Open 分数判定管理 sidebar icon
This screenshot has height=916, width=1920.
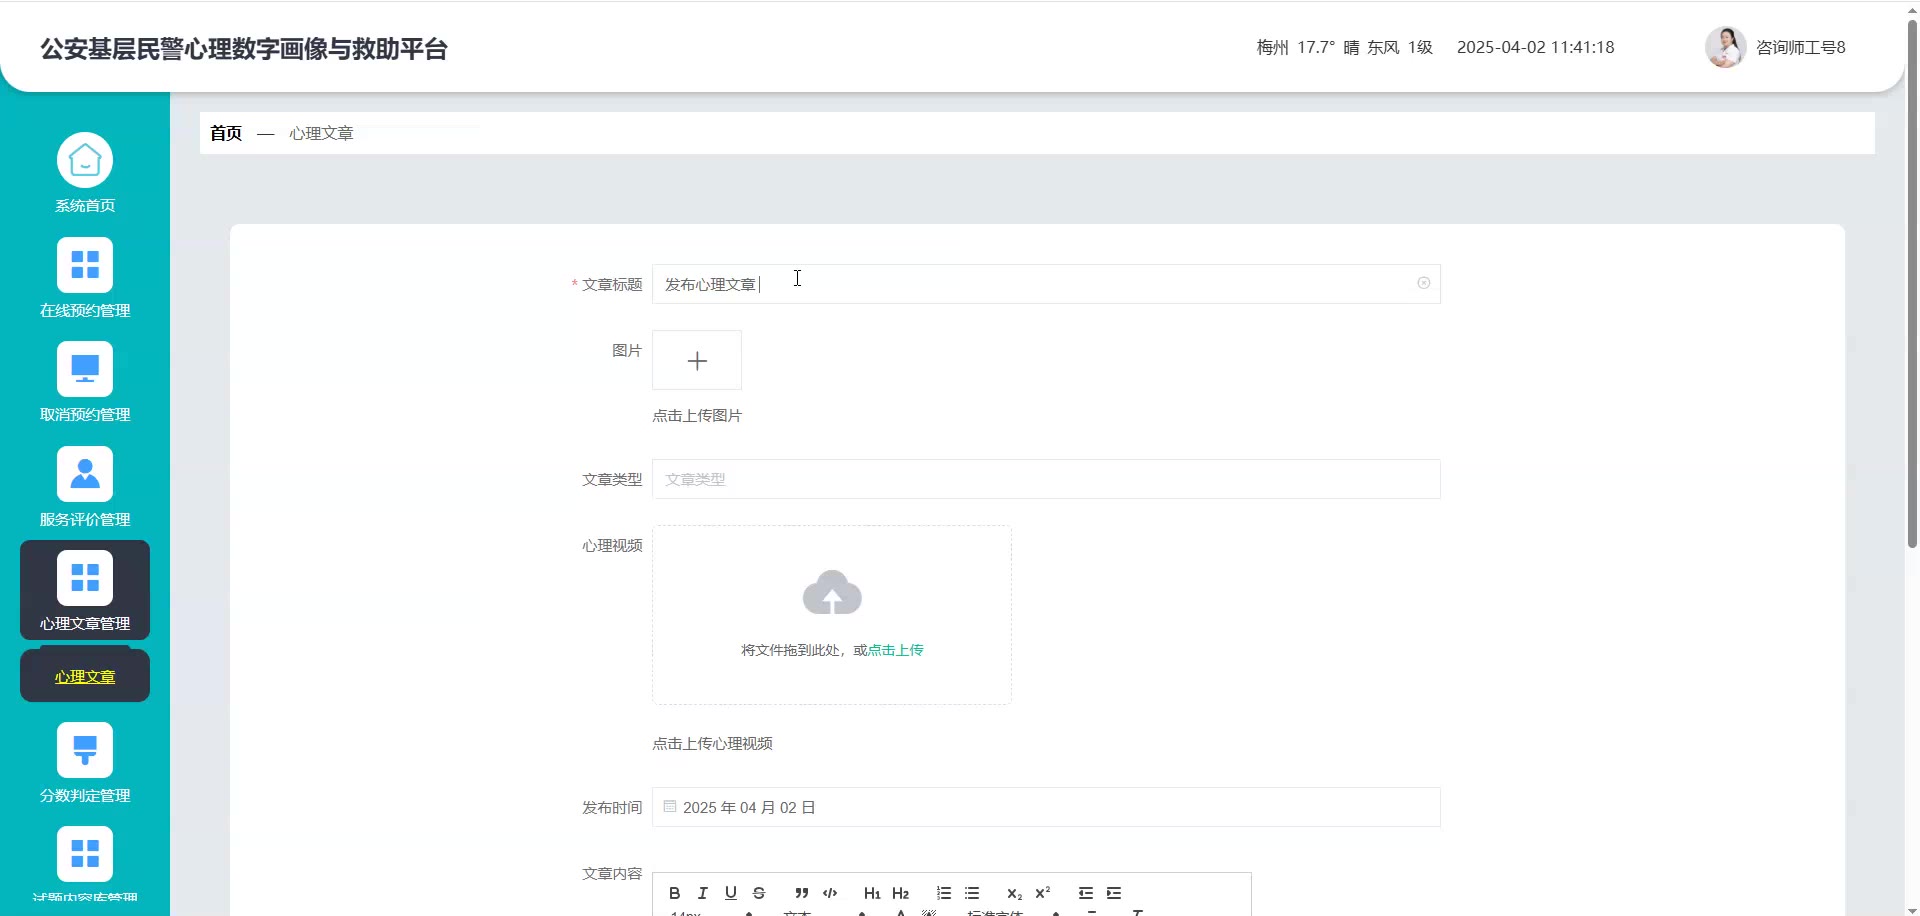pyautogui.click(x=85, y=750)
